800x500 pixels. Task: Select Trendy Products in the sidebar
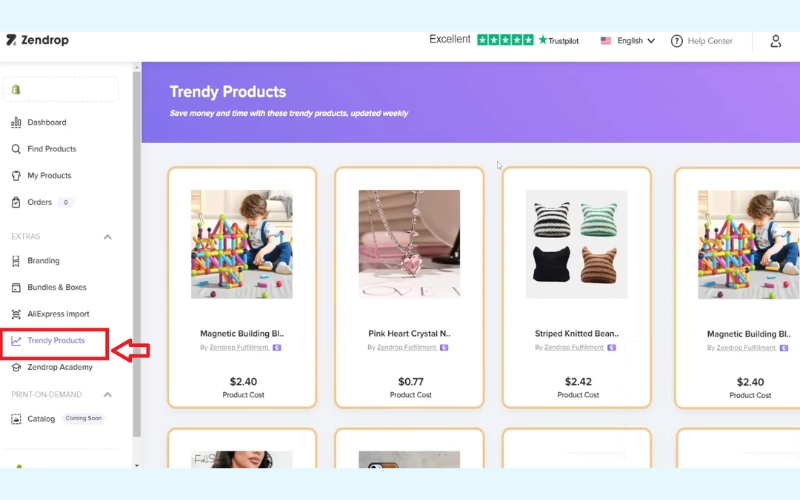pos(56,340)
